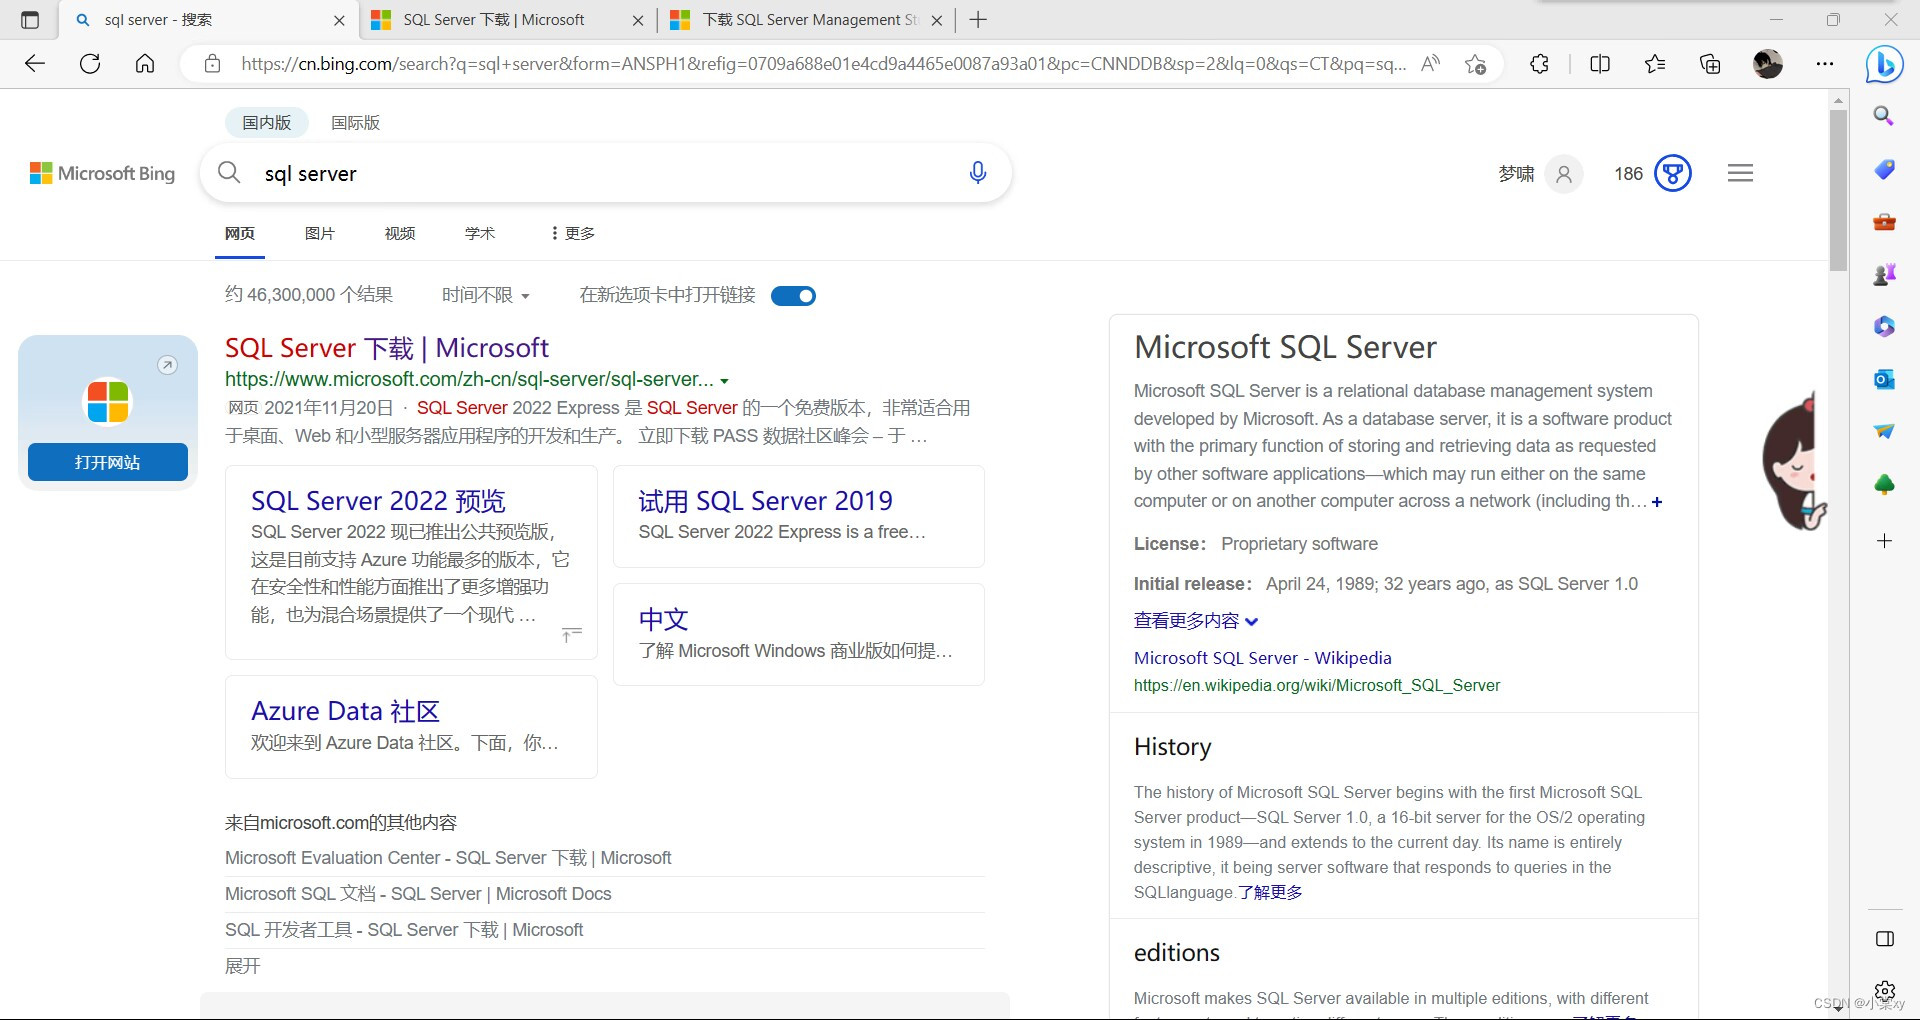
Task: Open the favorites list
Action: pyautogui.click(x=1655, y=64)
